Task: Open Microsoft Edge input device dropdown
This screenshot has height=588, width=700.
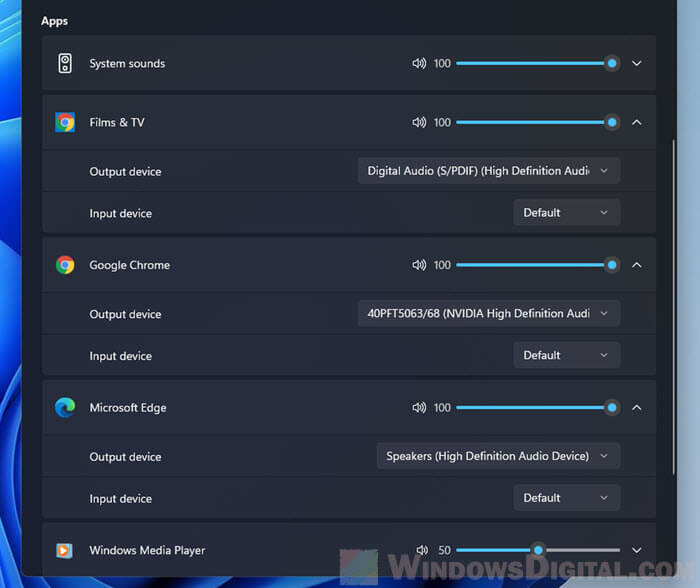Action: (567, 498)
